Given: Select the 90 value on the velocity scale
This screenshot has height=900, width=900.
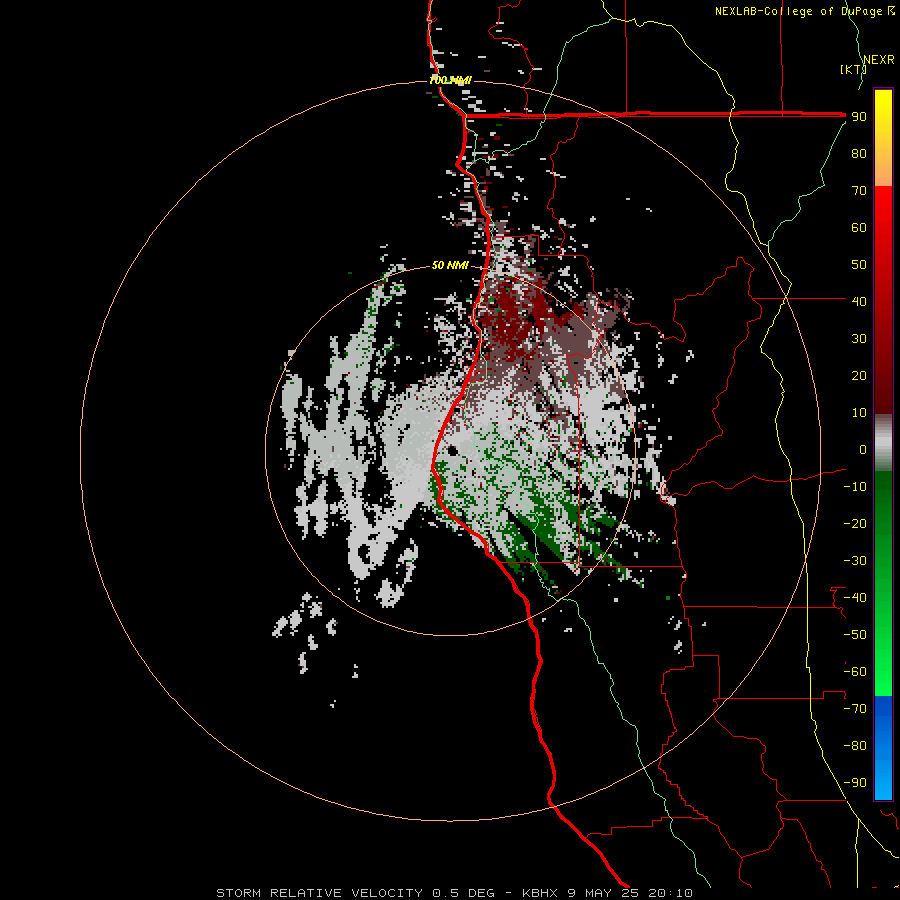Looking at the screenshot, I should click(859, 117).
